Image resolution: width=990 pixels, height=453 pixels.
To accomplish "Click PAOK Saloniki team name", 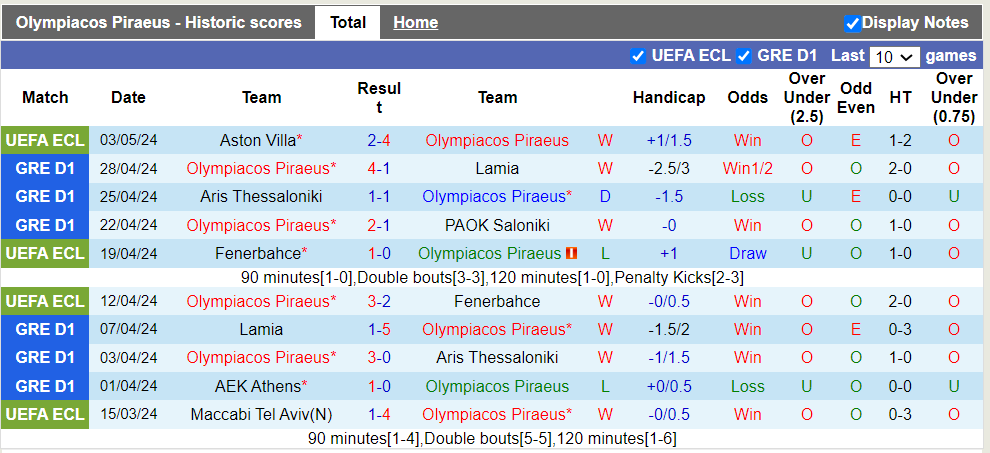I will pos(497,225).
